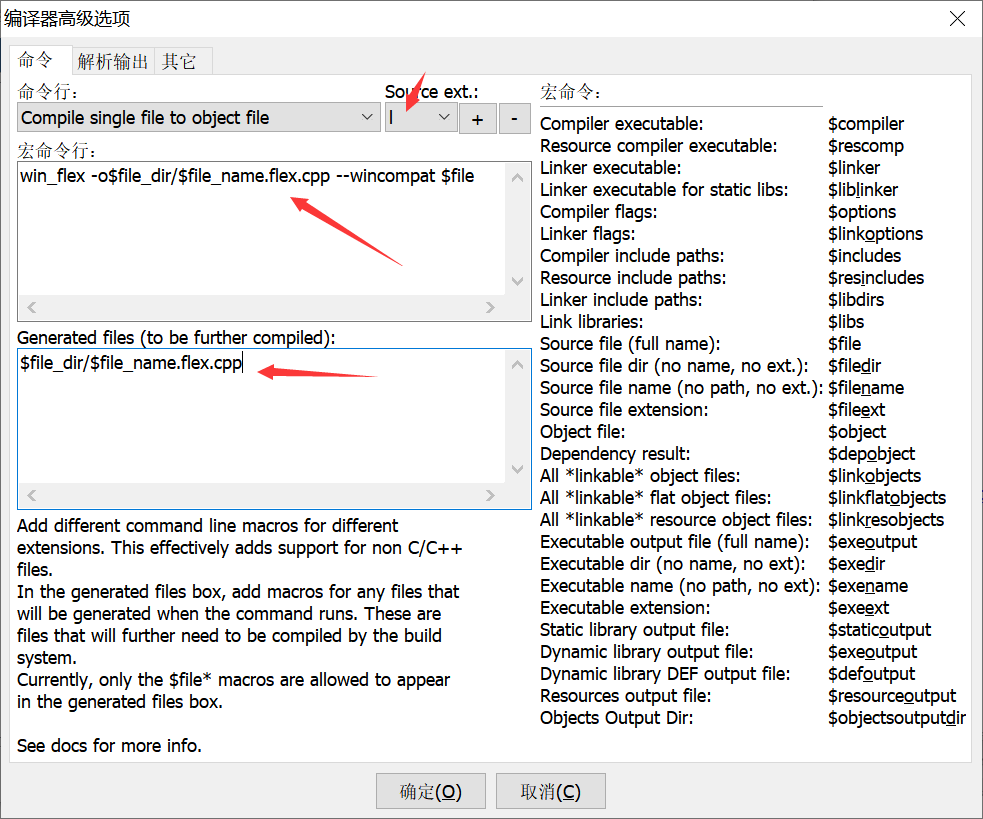
Task: Click the 'Objects Output Dir:' label
Action: 617,718
